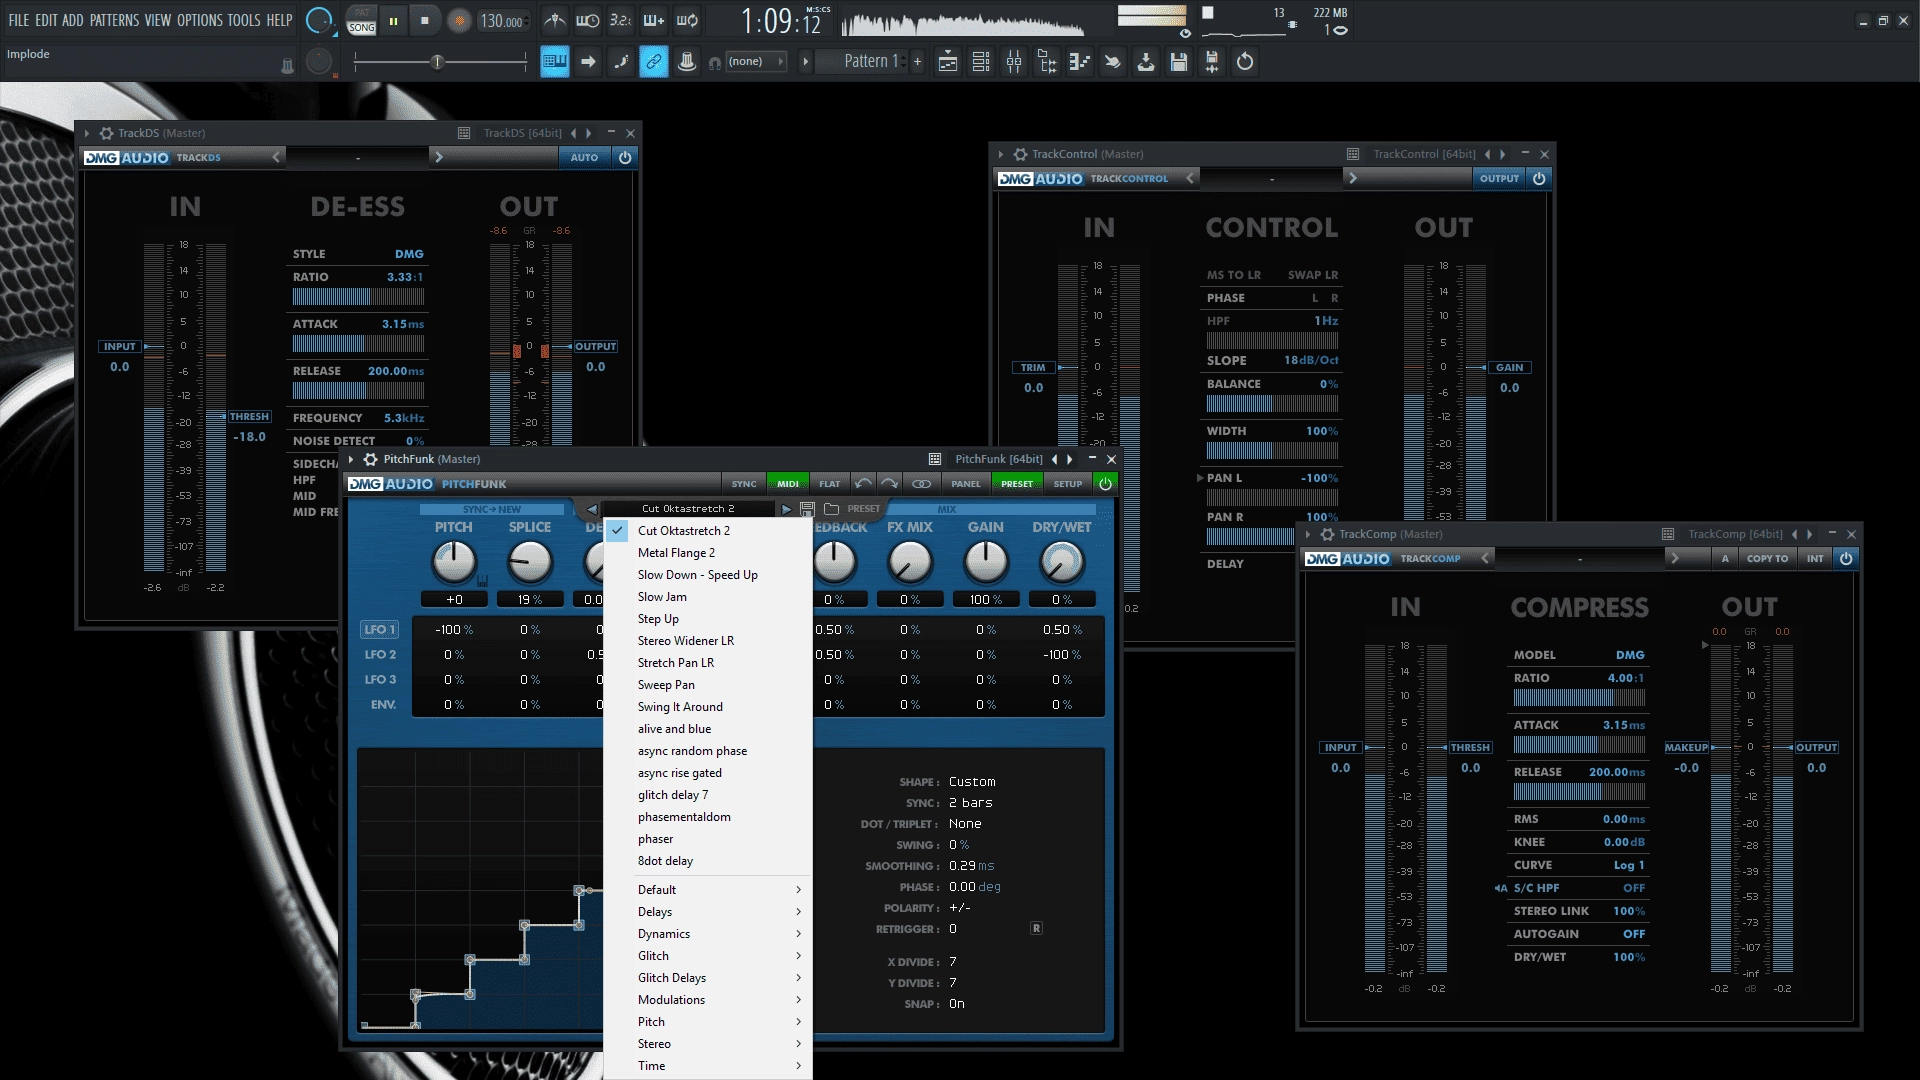Screen dimensions: 1920x1080
Task: Open the Playlist view icon
Action: 948,62
